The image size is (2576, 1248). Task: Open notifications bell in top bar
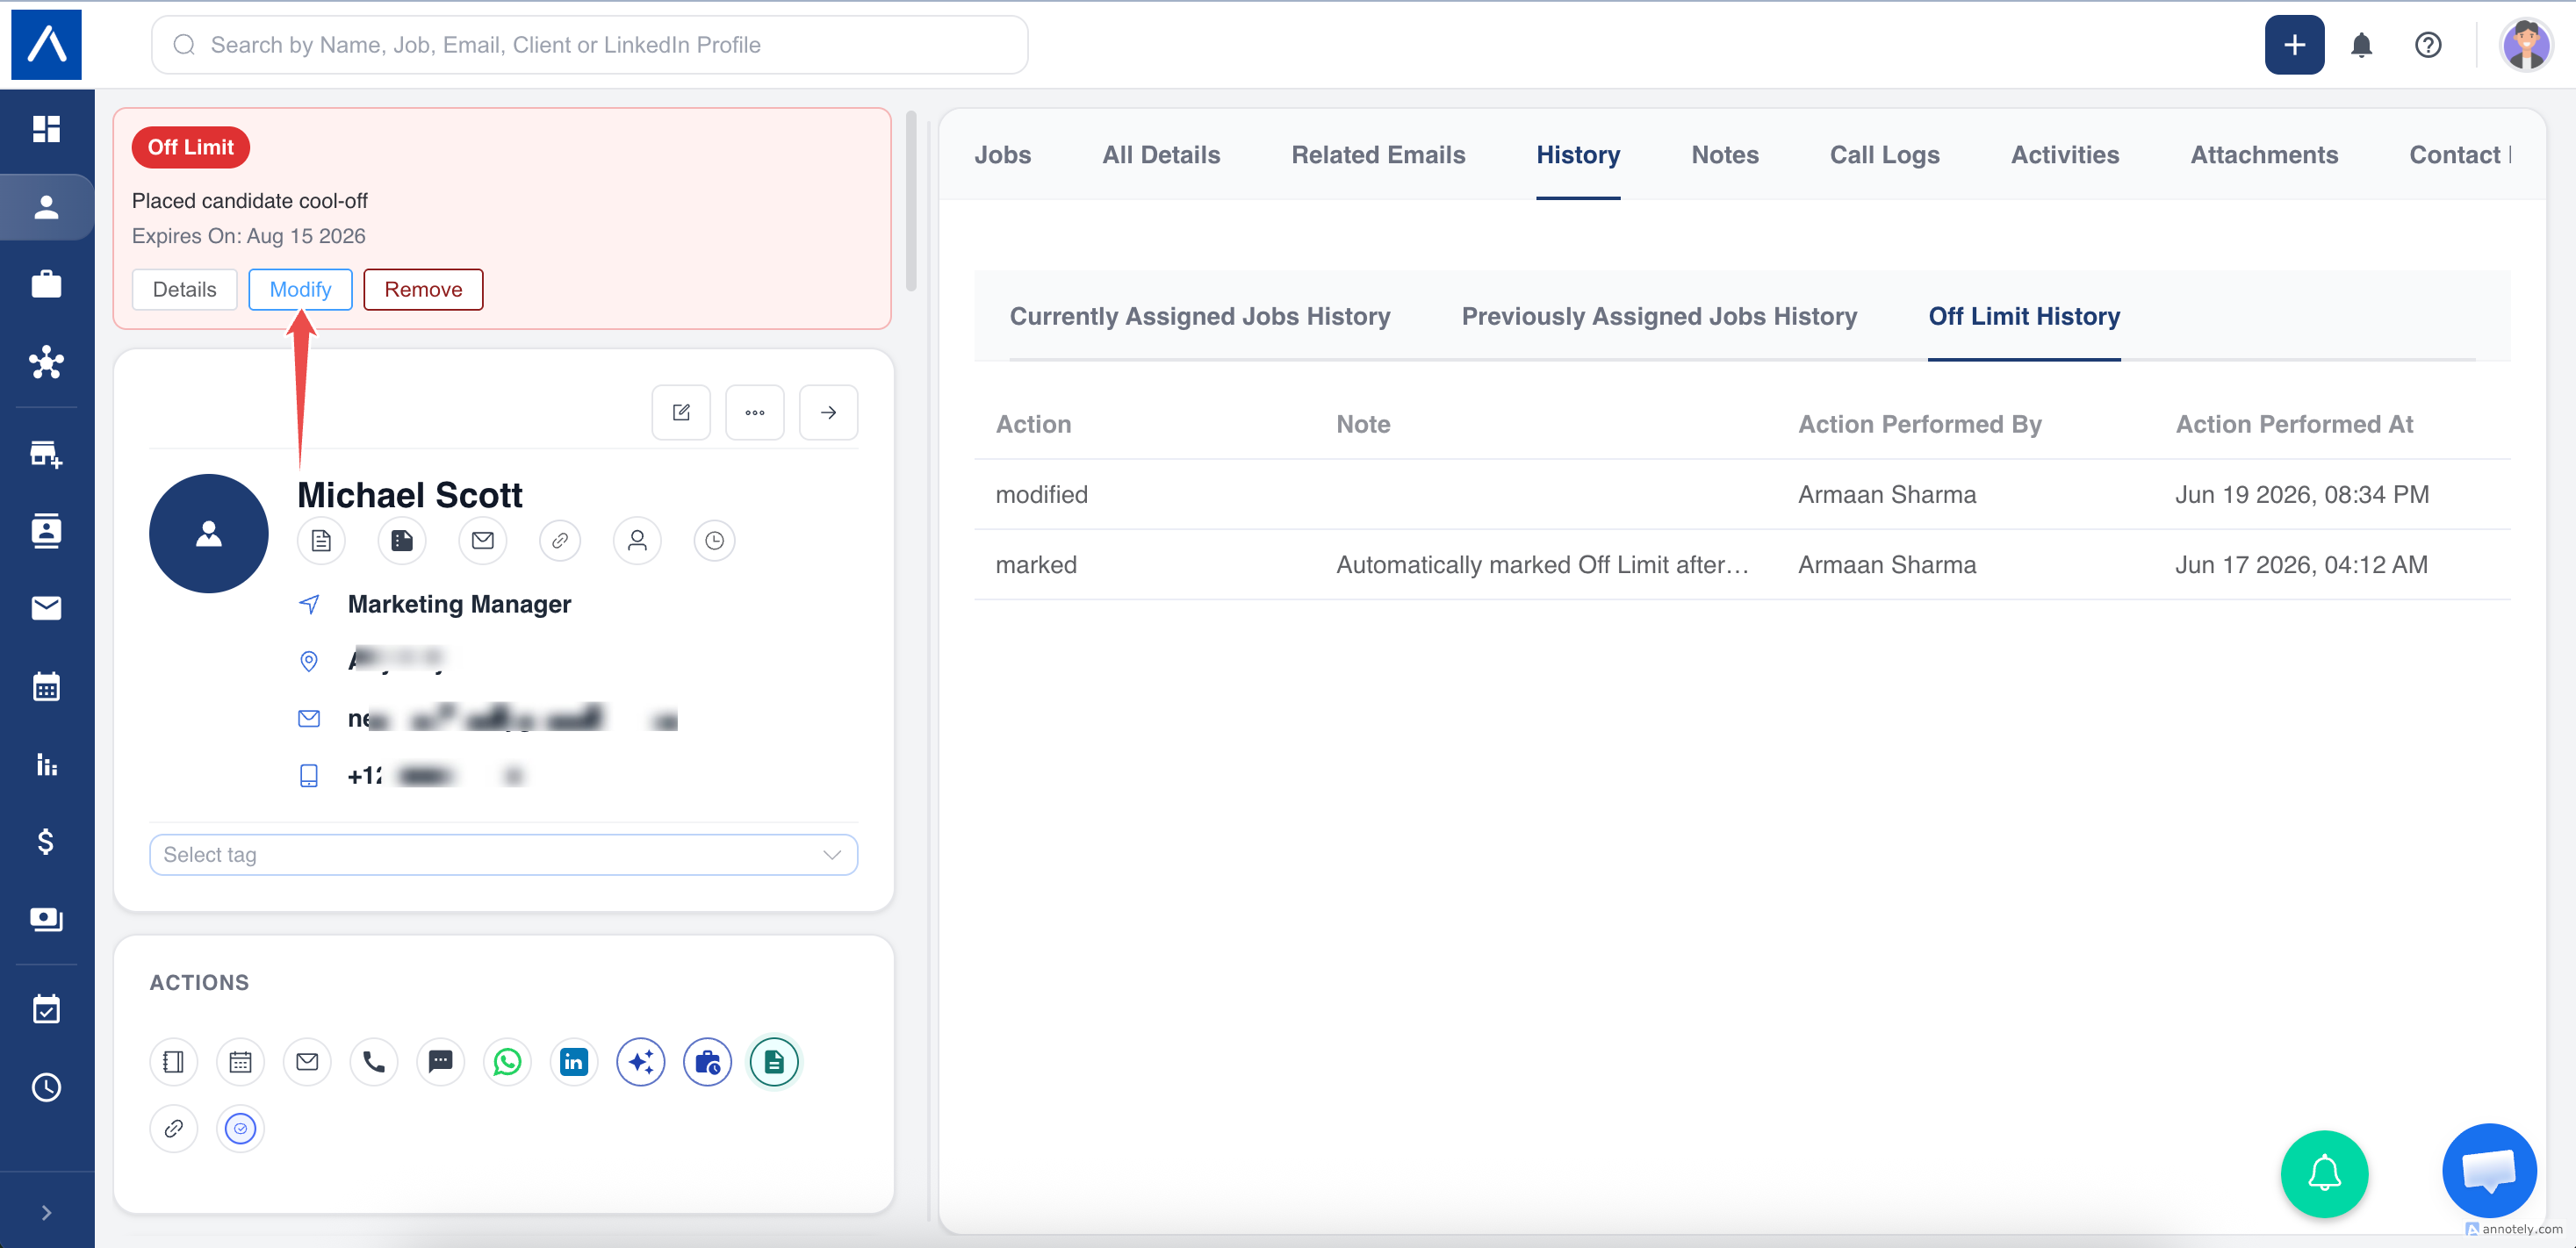[2361, 45]
